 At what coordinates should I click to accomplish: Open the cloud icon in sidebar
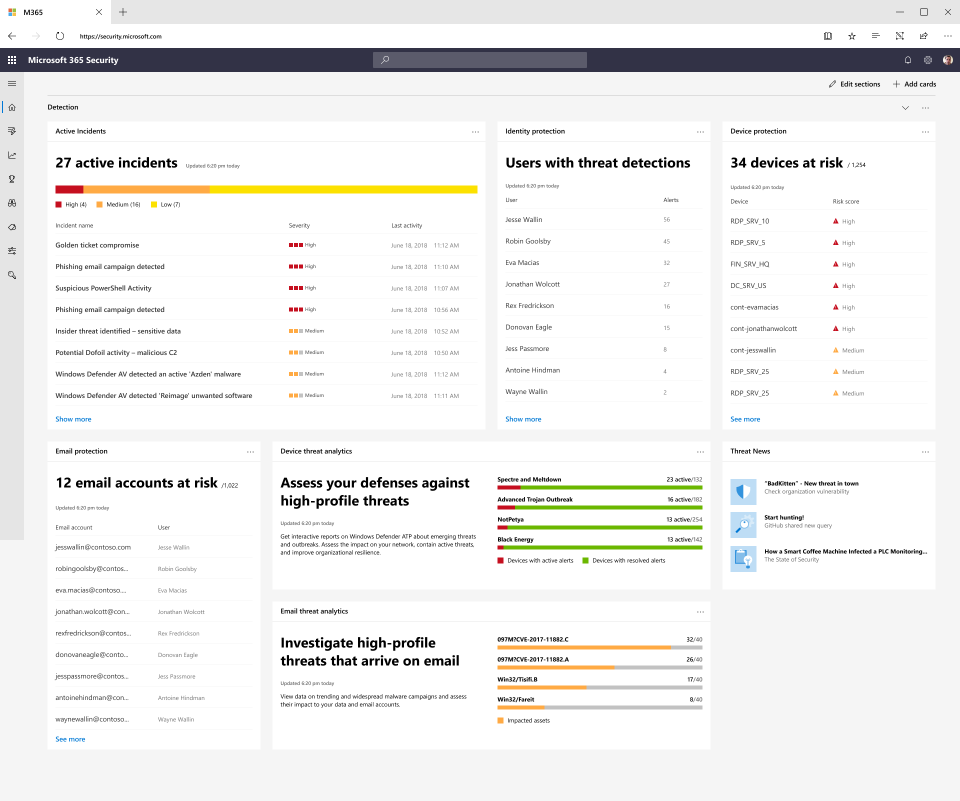(x=12, y=227)
